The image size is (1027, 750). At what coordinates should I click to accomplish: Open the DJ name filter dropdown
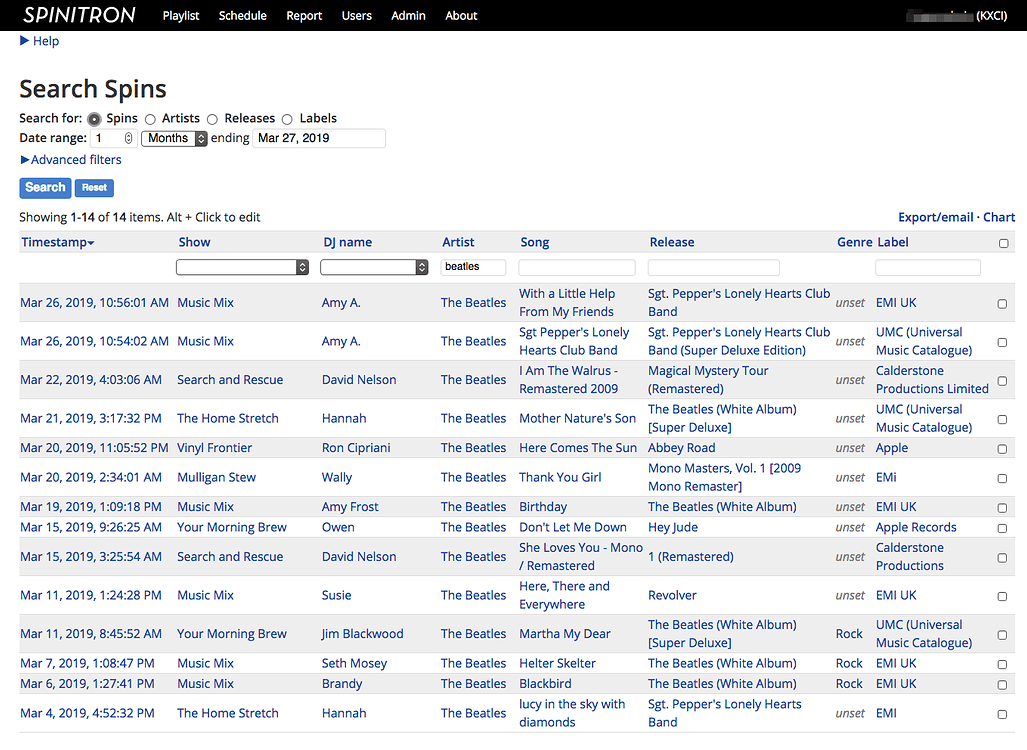374,267
